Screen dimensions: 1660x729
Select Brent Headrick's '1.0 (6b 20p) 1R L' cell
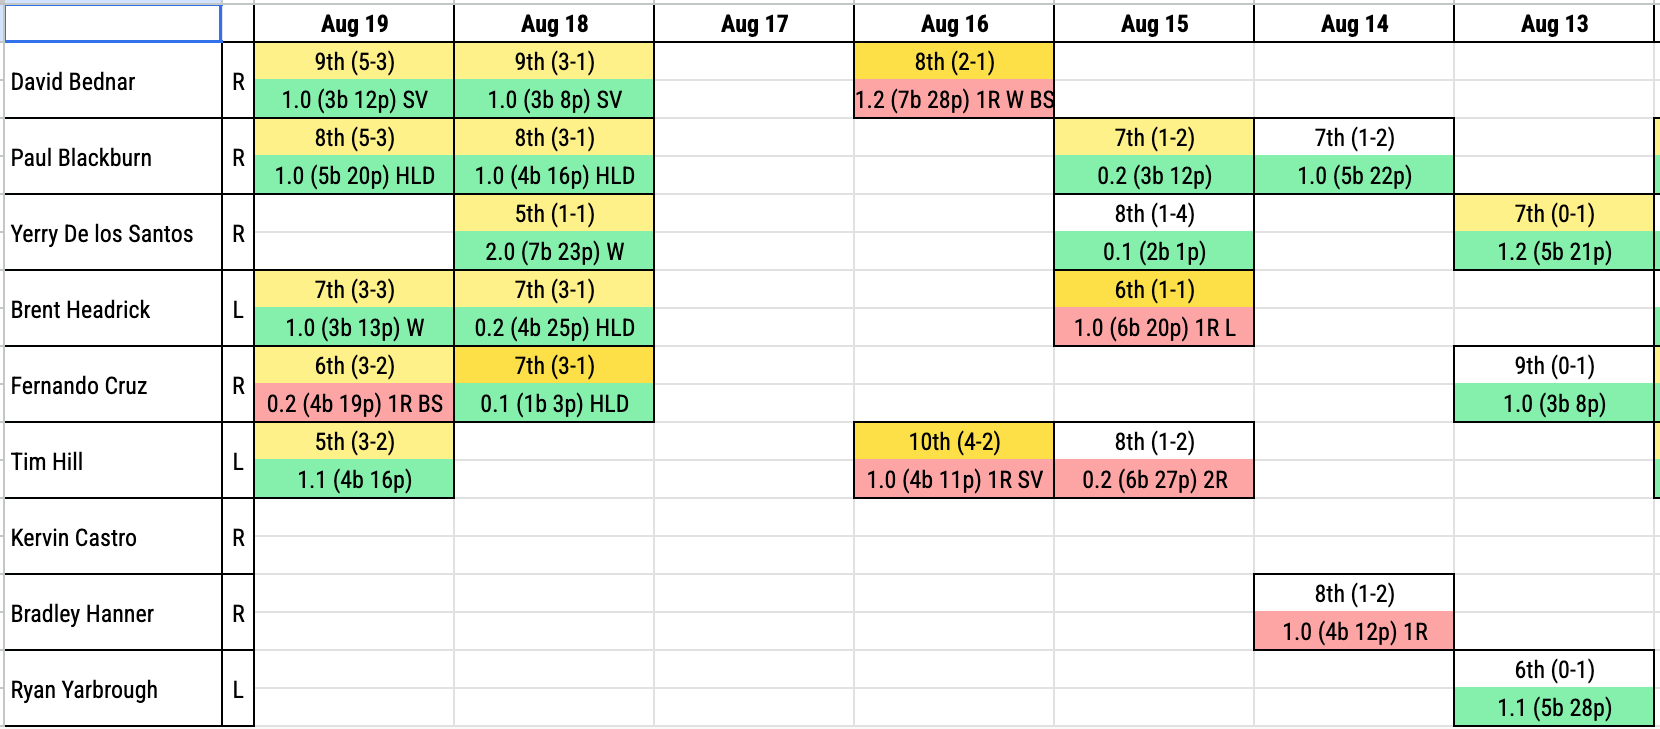coord(1154,328)
